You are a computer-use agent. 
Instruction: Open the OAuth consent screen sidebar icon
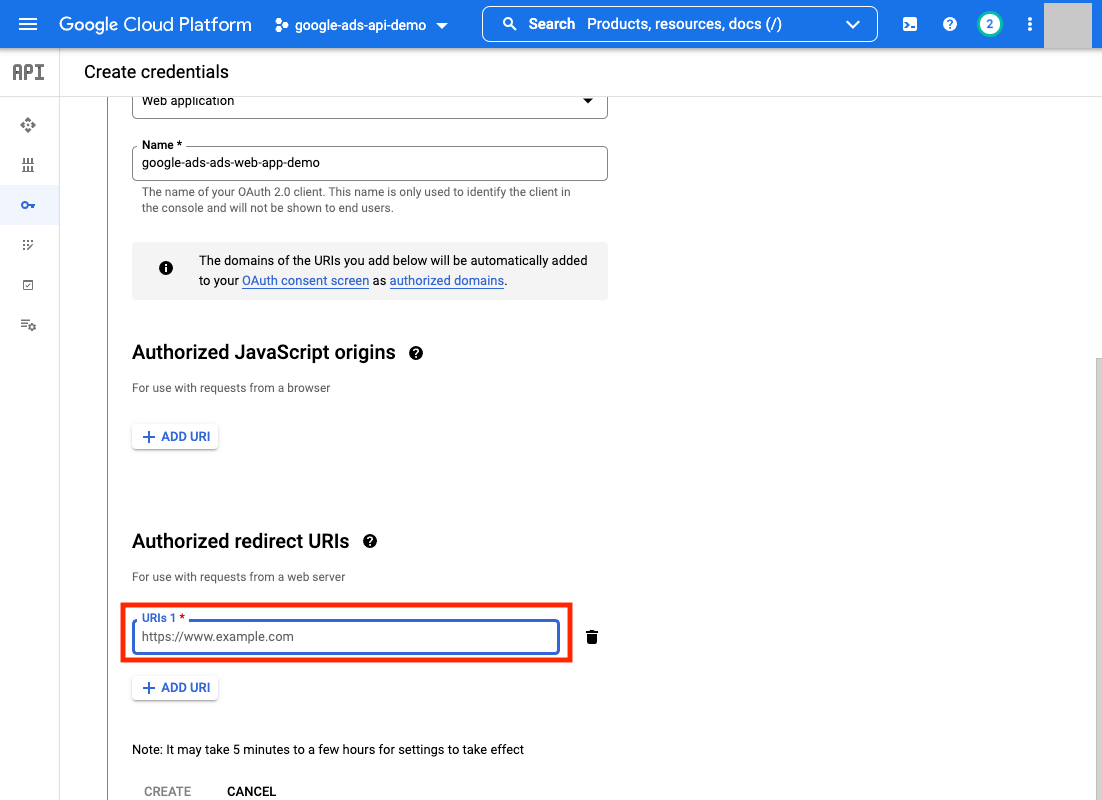click(x=28, y=245)
